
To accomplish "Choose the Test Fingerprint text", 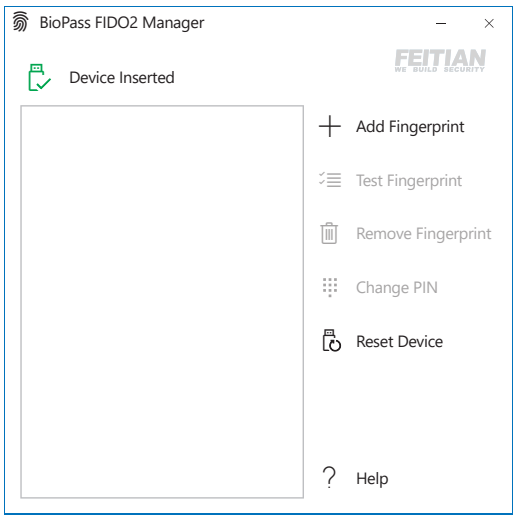I will [x=409, y=181].
